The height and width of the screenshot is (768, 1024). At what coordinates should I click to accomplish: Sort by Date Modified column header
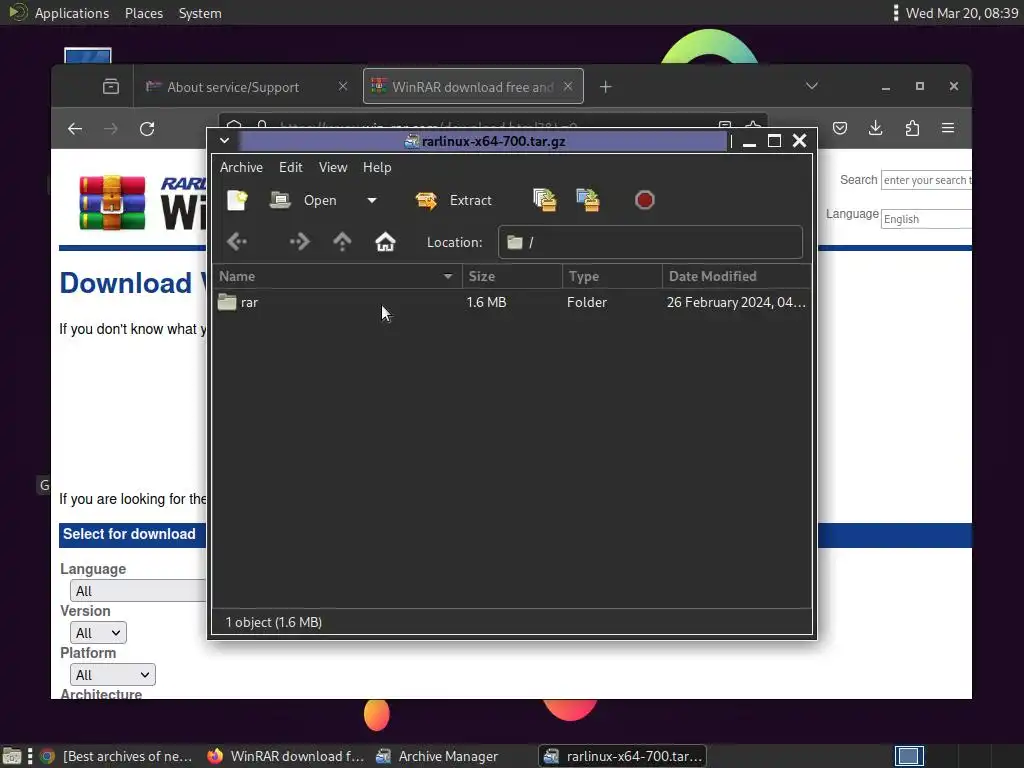pyautogui.click(x=737, y=276)
